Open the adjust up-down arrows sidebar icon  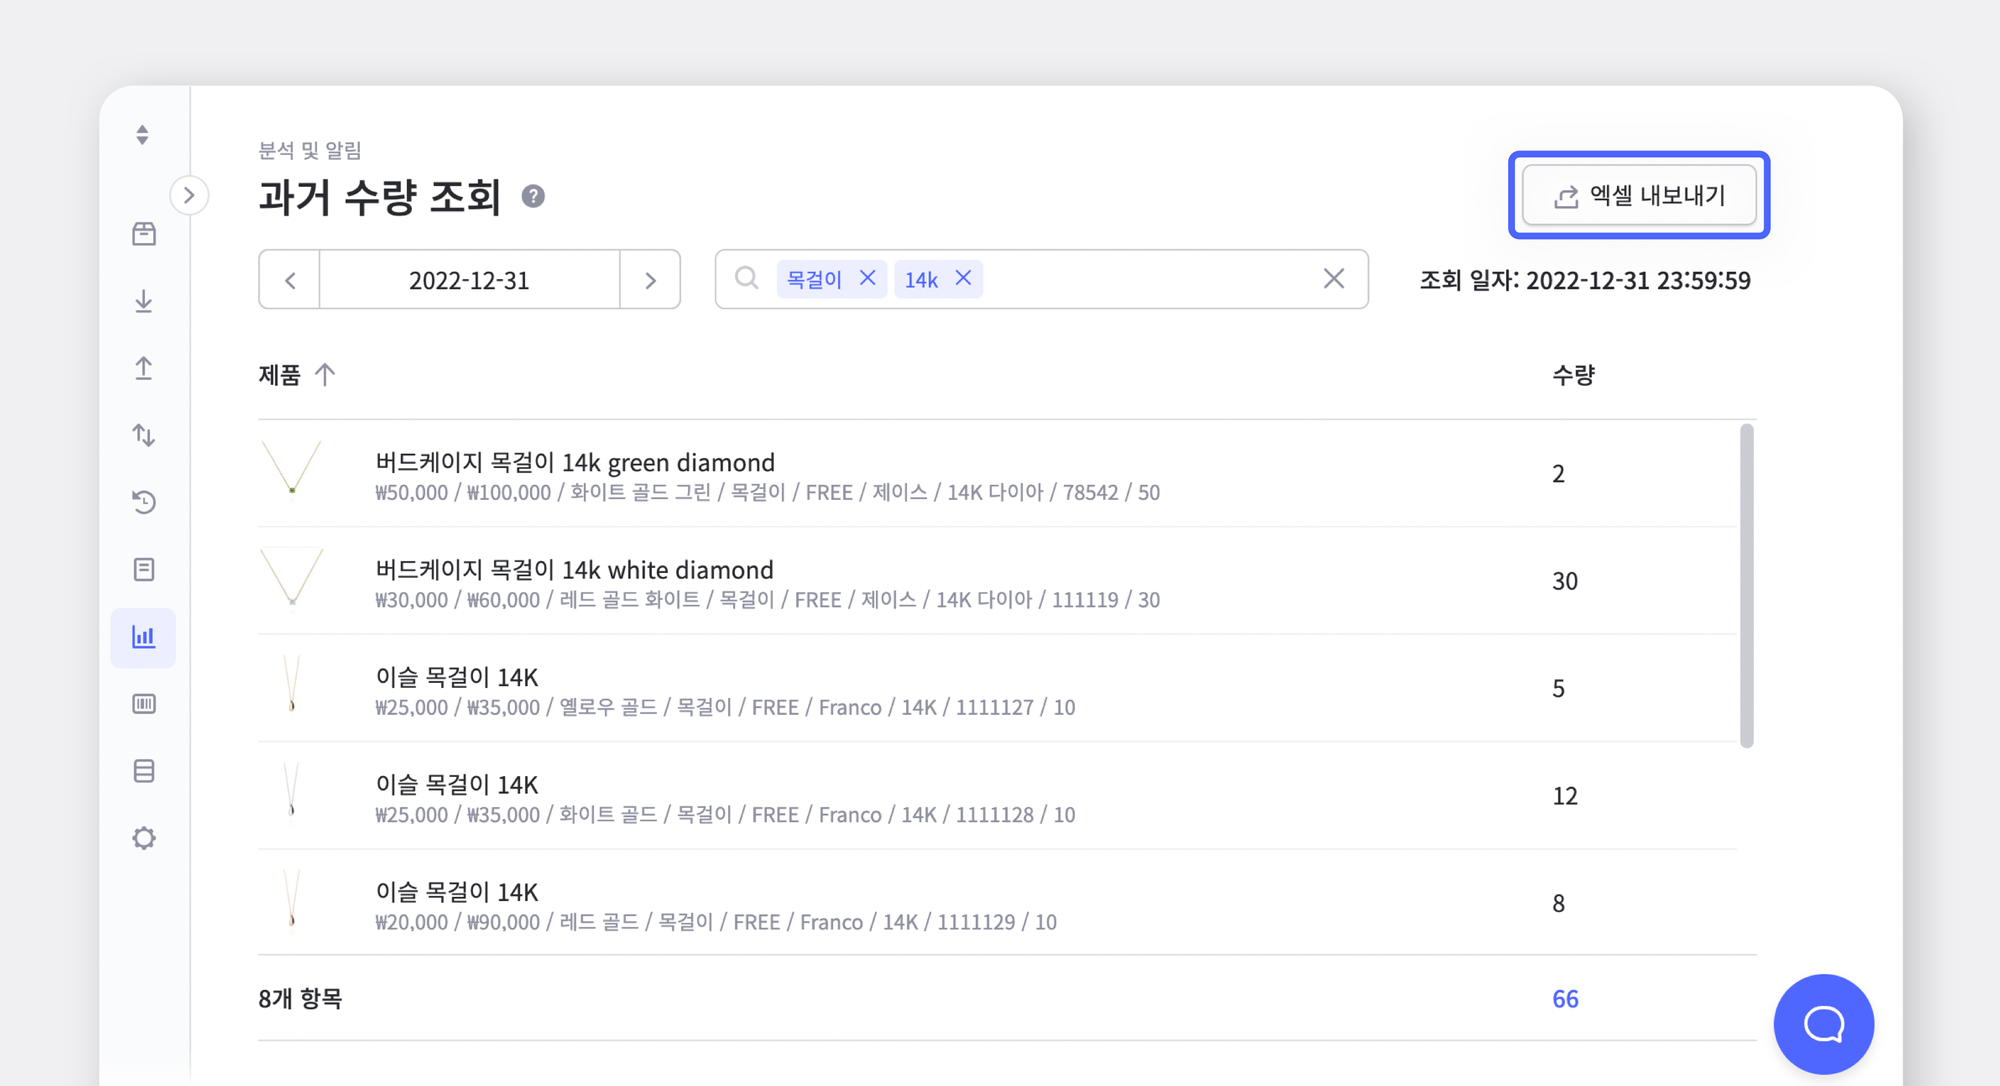click(144, 435)
